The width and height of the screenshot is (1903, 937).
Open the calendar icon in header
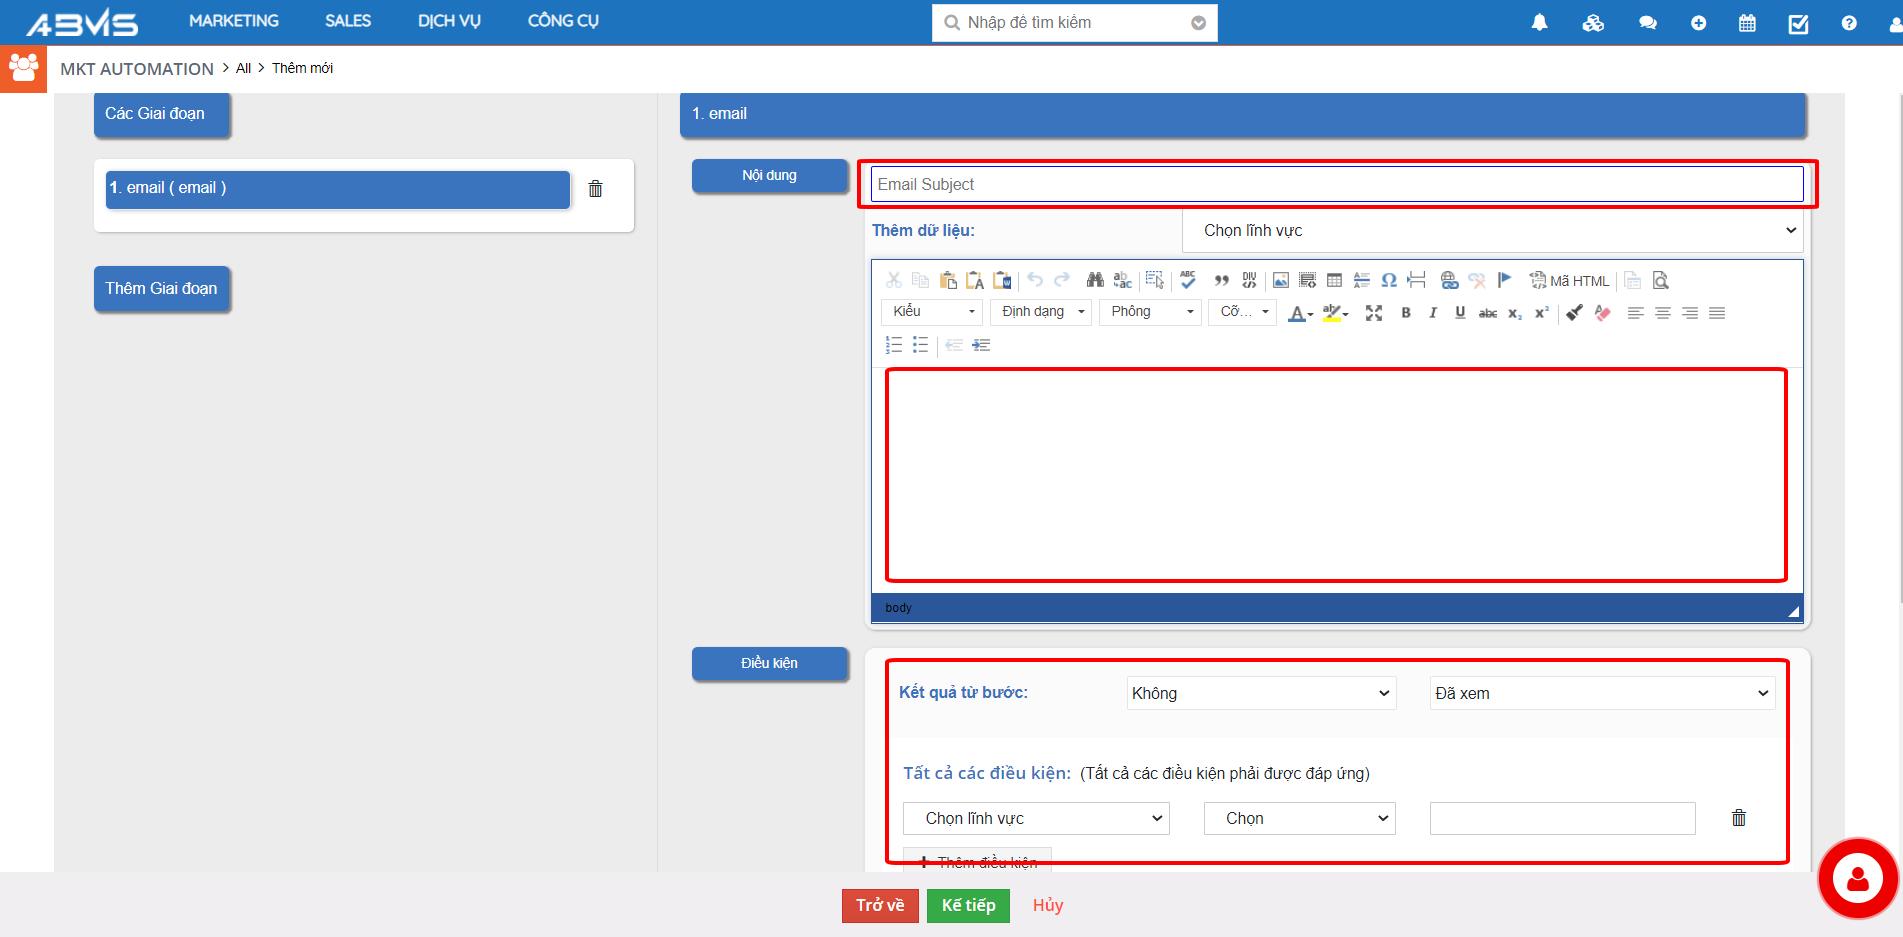(1747, 23)
